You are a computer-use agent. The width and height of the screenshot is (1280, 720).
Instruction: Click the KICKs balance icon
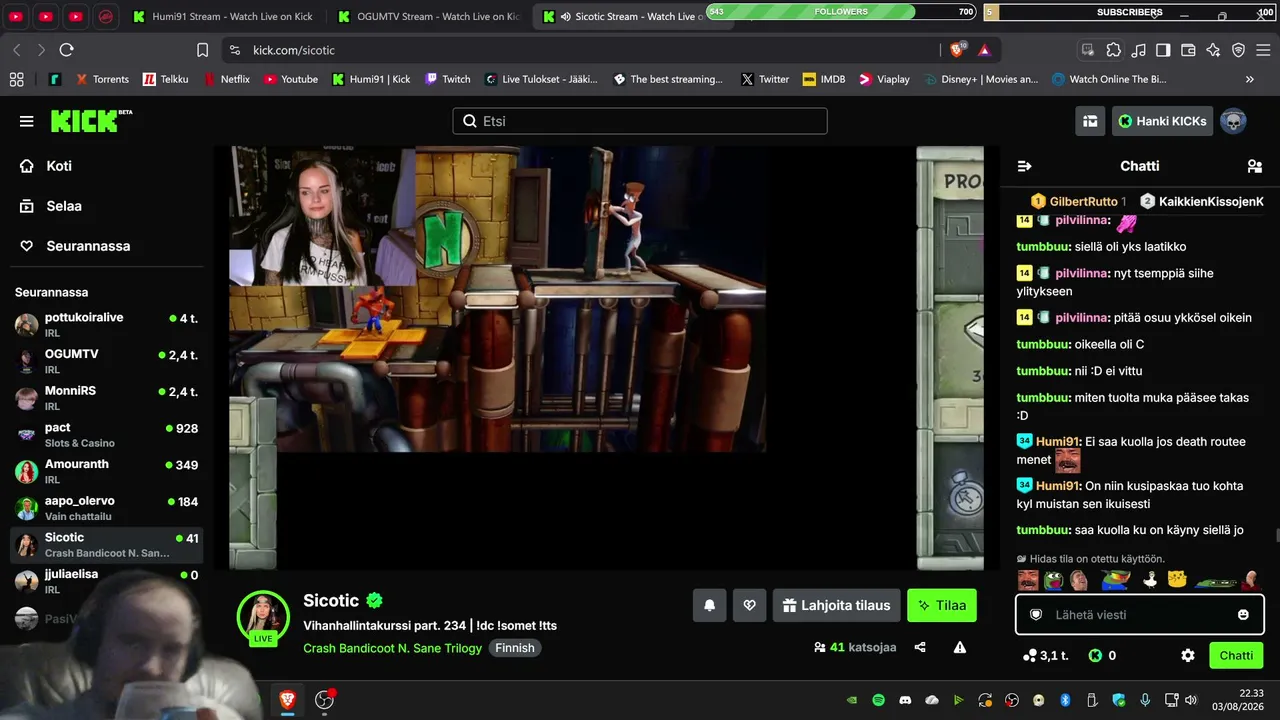click(1095, 656)
